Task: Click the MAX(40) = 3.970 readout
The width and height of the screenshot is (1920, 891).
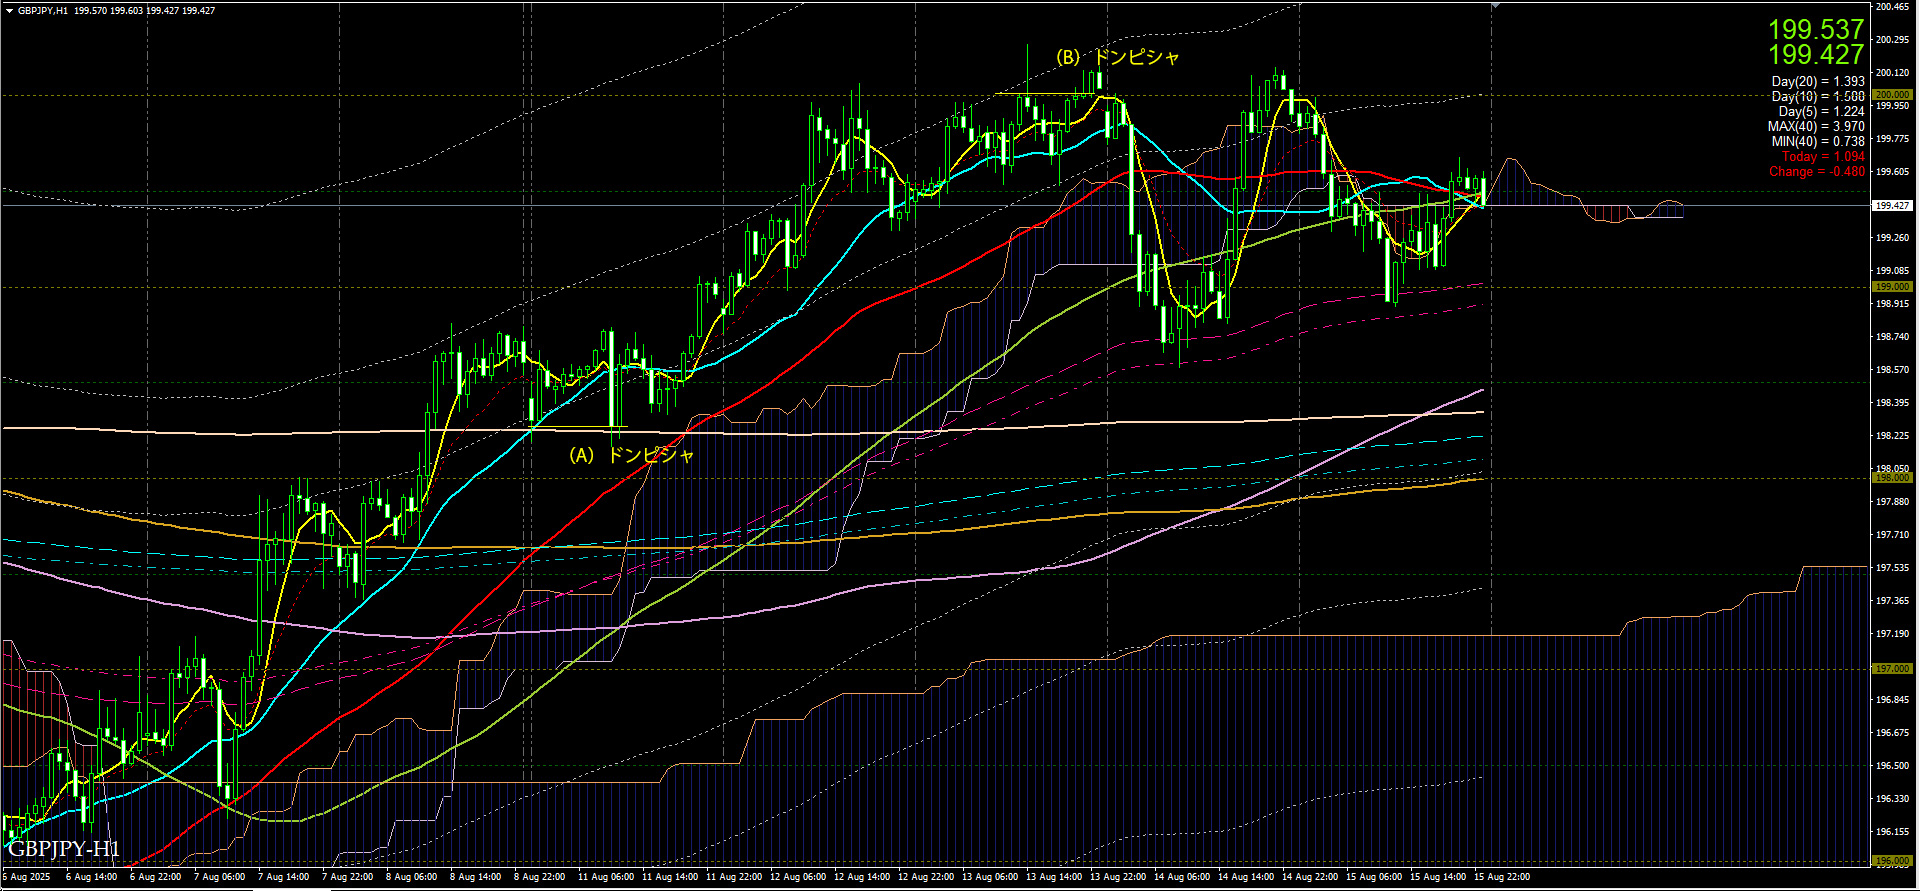Action: [x=1816, y=127]
